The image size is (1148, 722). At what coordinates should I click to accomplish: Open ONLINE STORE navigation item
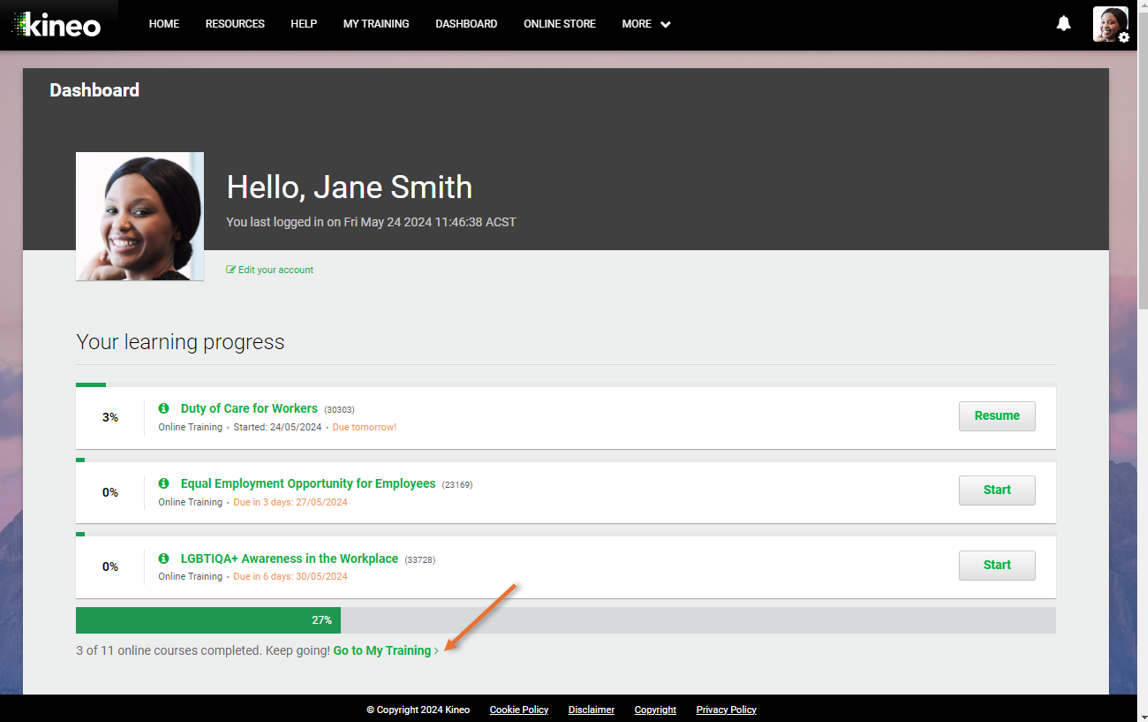(x=559, y=24)
